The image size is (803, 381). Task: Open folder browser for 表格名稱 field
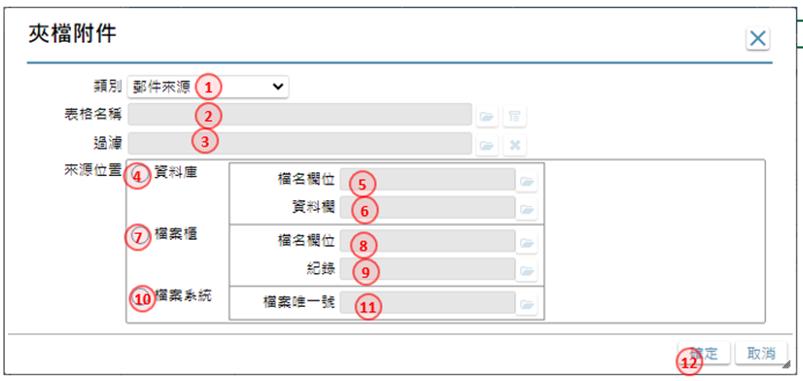tap(487, 117)
